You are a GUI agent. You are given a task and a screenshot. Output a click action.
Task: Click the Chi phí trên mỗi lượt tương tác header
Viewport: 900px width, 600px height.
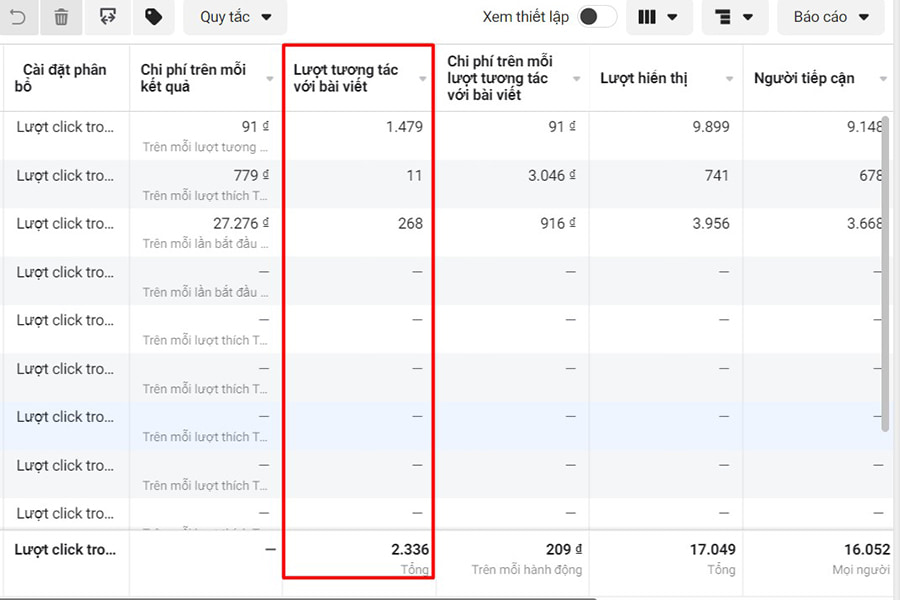(500, 78)
